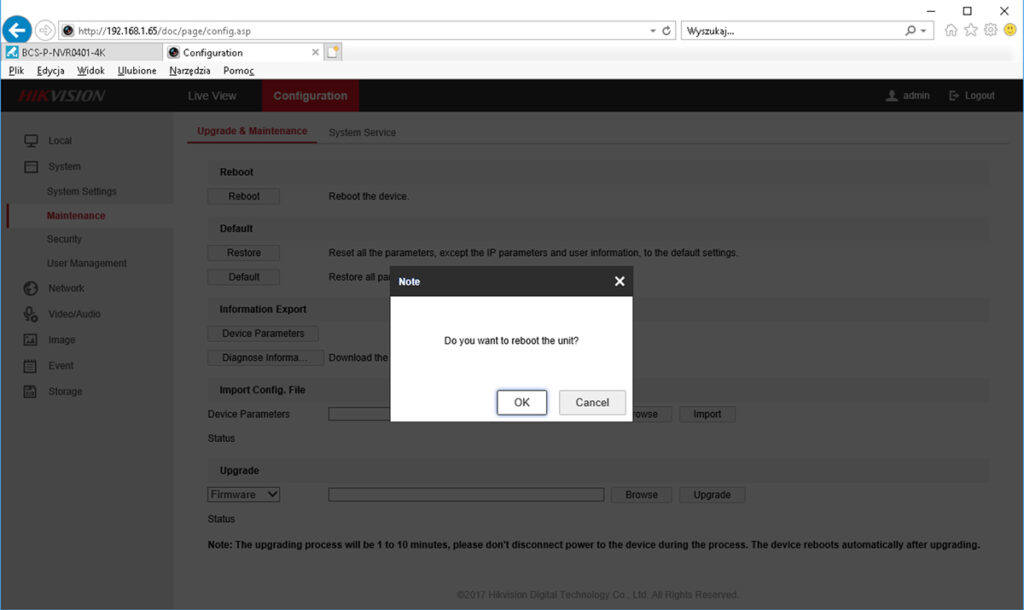Click the Image sidebar icon
The height and width of the screenshot is (610, 1024).
pyautogui.click(x=29, y=339)
